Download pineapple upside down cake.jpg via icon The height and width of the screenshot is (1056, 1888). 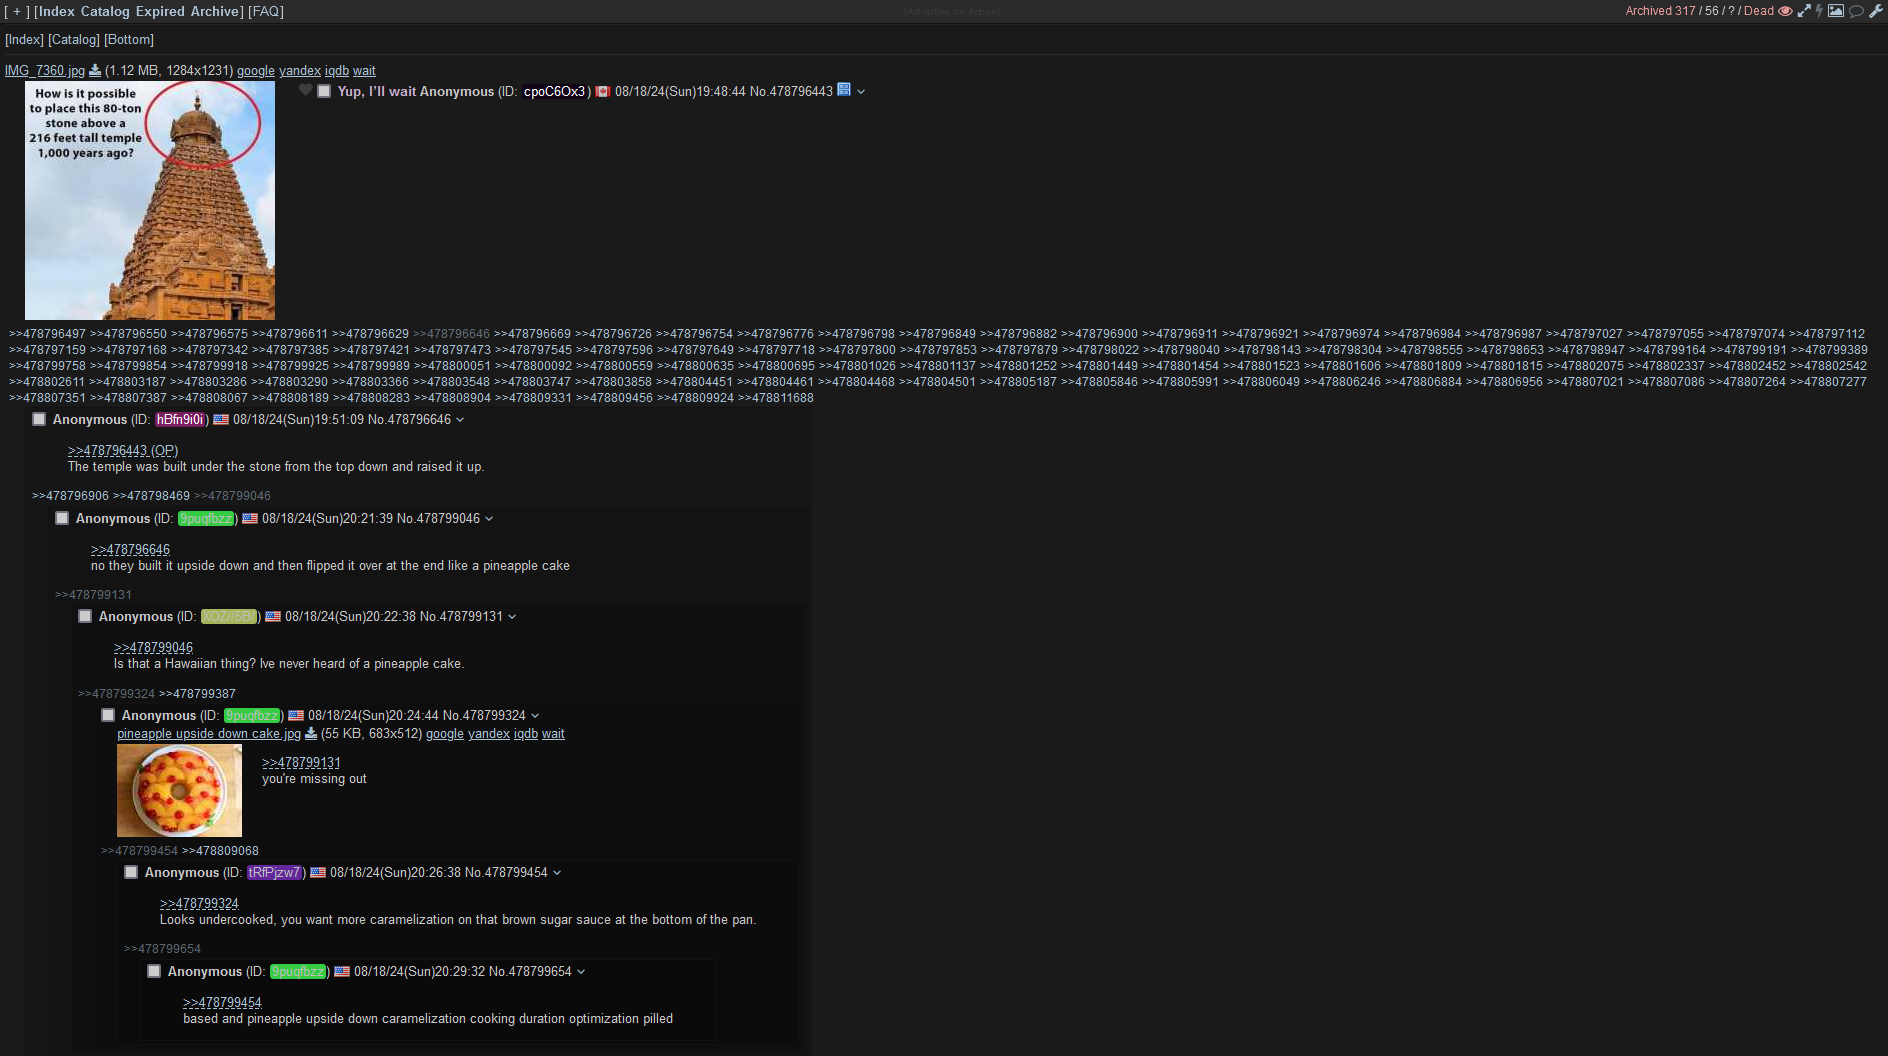click(311, 733)
